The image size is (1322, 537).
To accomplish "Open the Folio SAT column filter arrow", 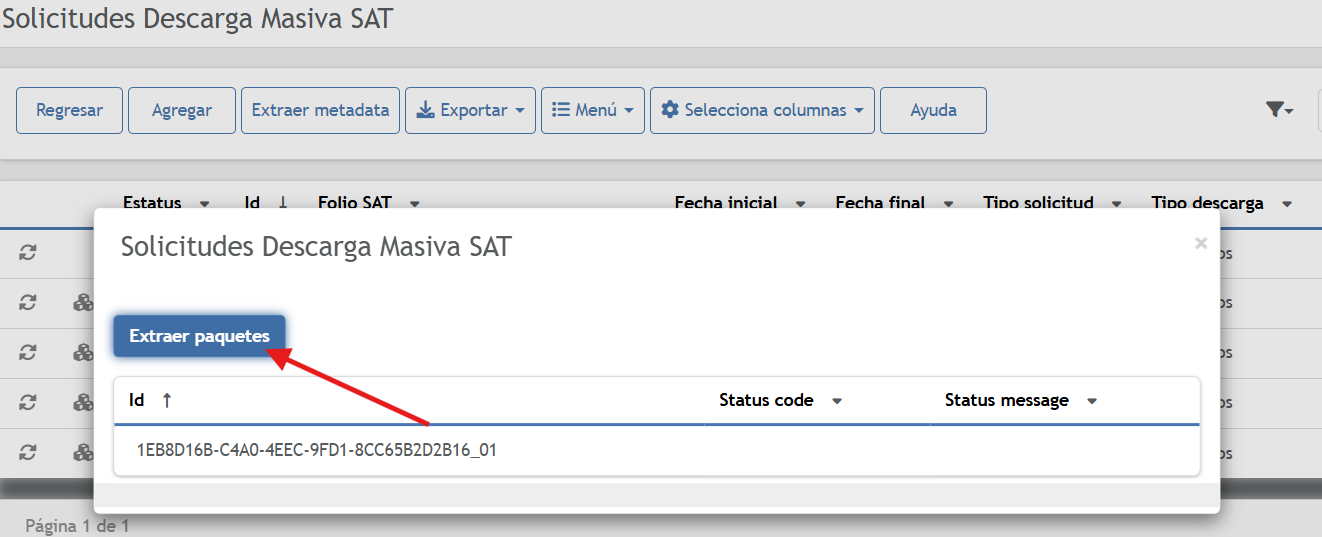I will 414,203.
